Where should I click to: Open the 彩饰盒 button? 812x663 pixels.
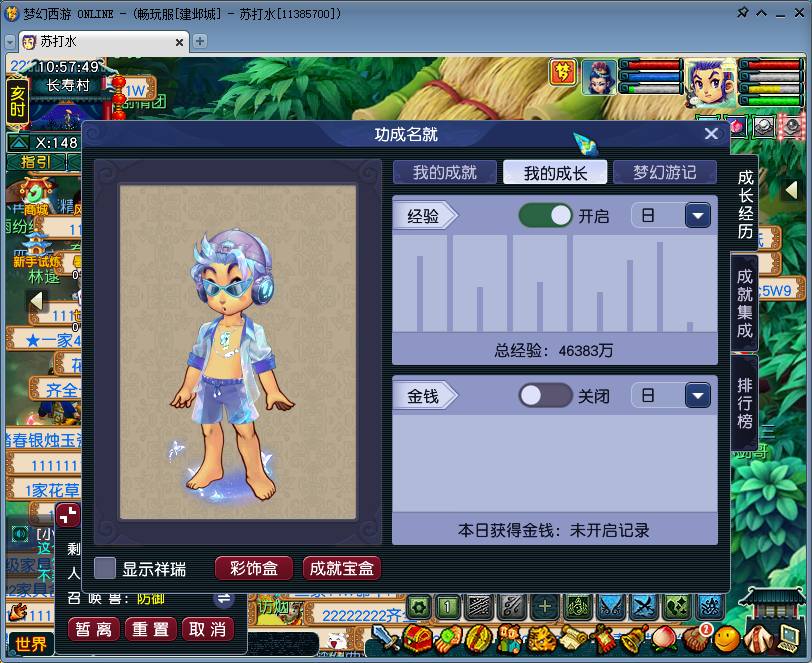pos(253,567)
